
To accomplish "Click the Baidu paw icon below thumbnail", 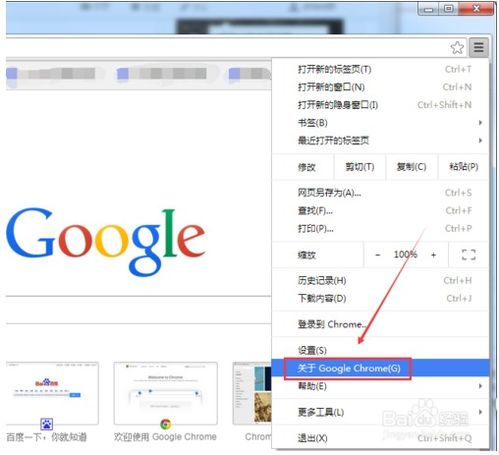I will 46,424.
